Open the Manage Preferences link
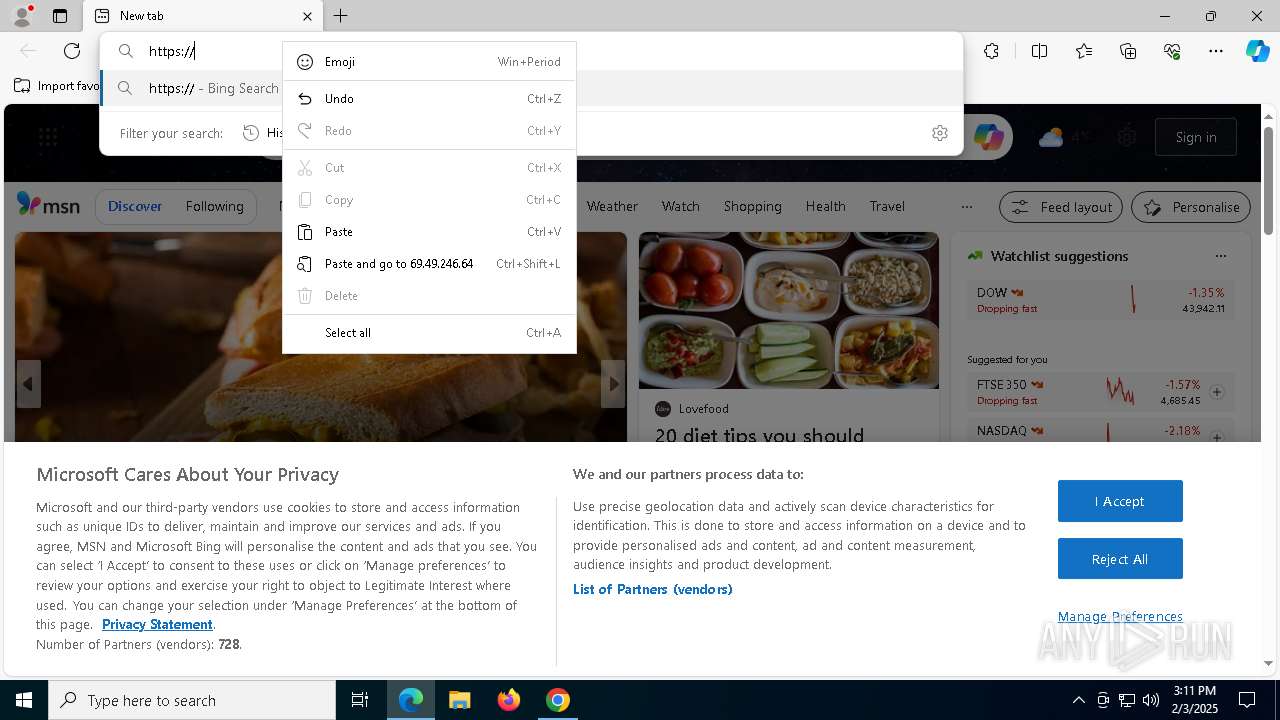Viewport: 1280px width, 720px height. coord(1120,616)
